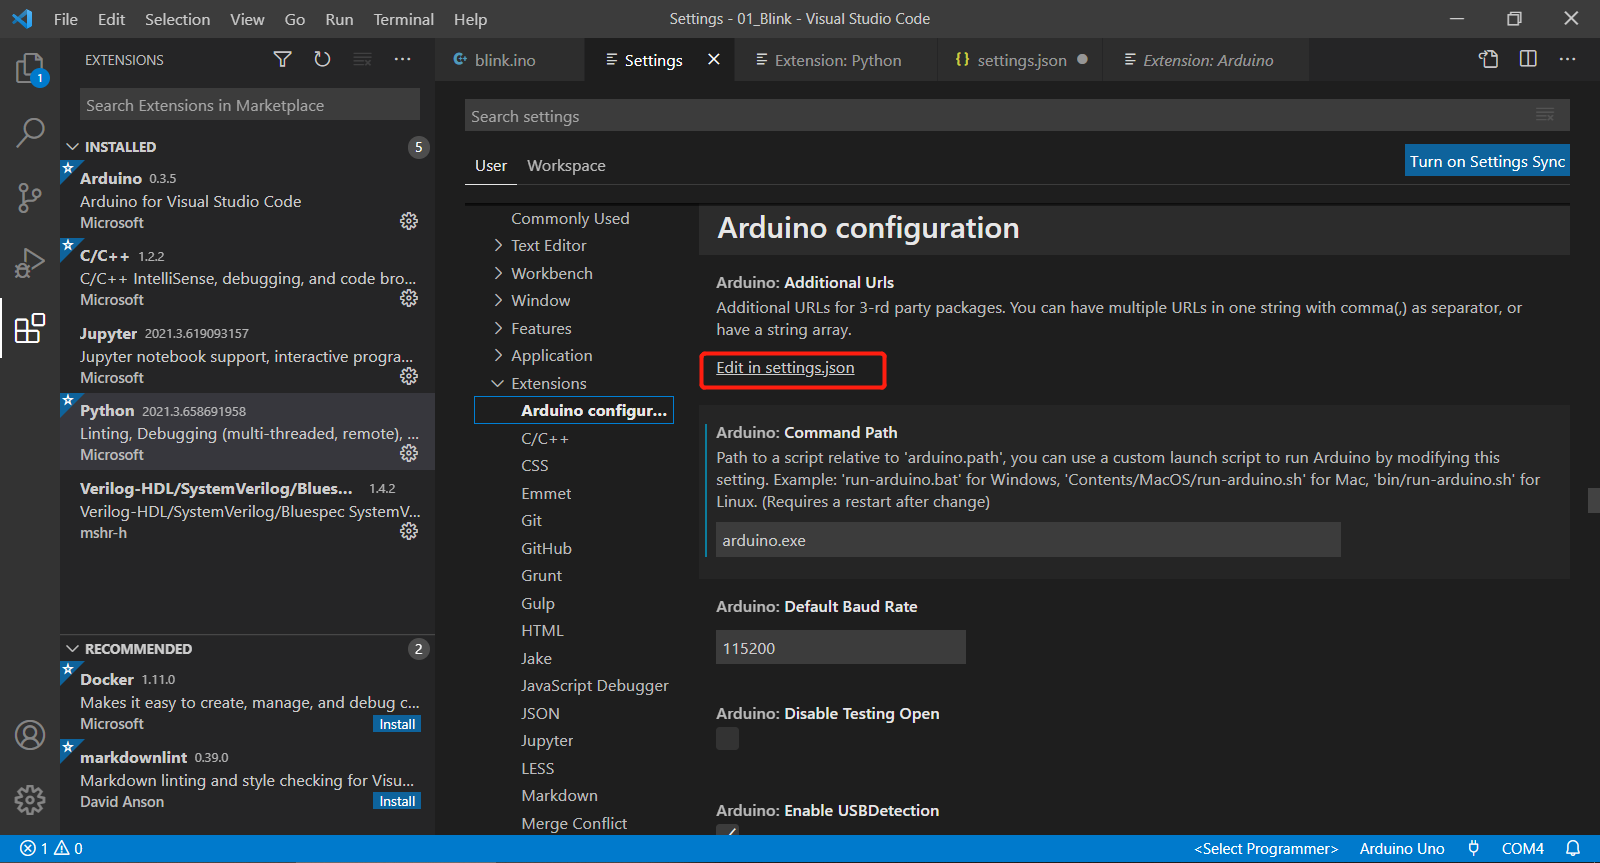Select Commonly Used settings category
This screenshot has width=1600, height=863.
click(570, 218)
